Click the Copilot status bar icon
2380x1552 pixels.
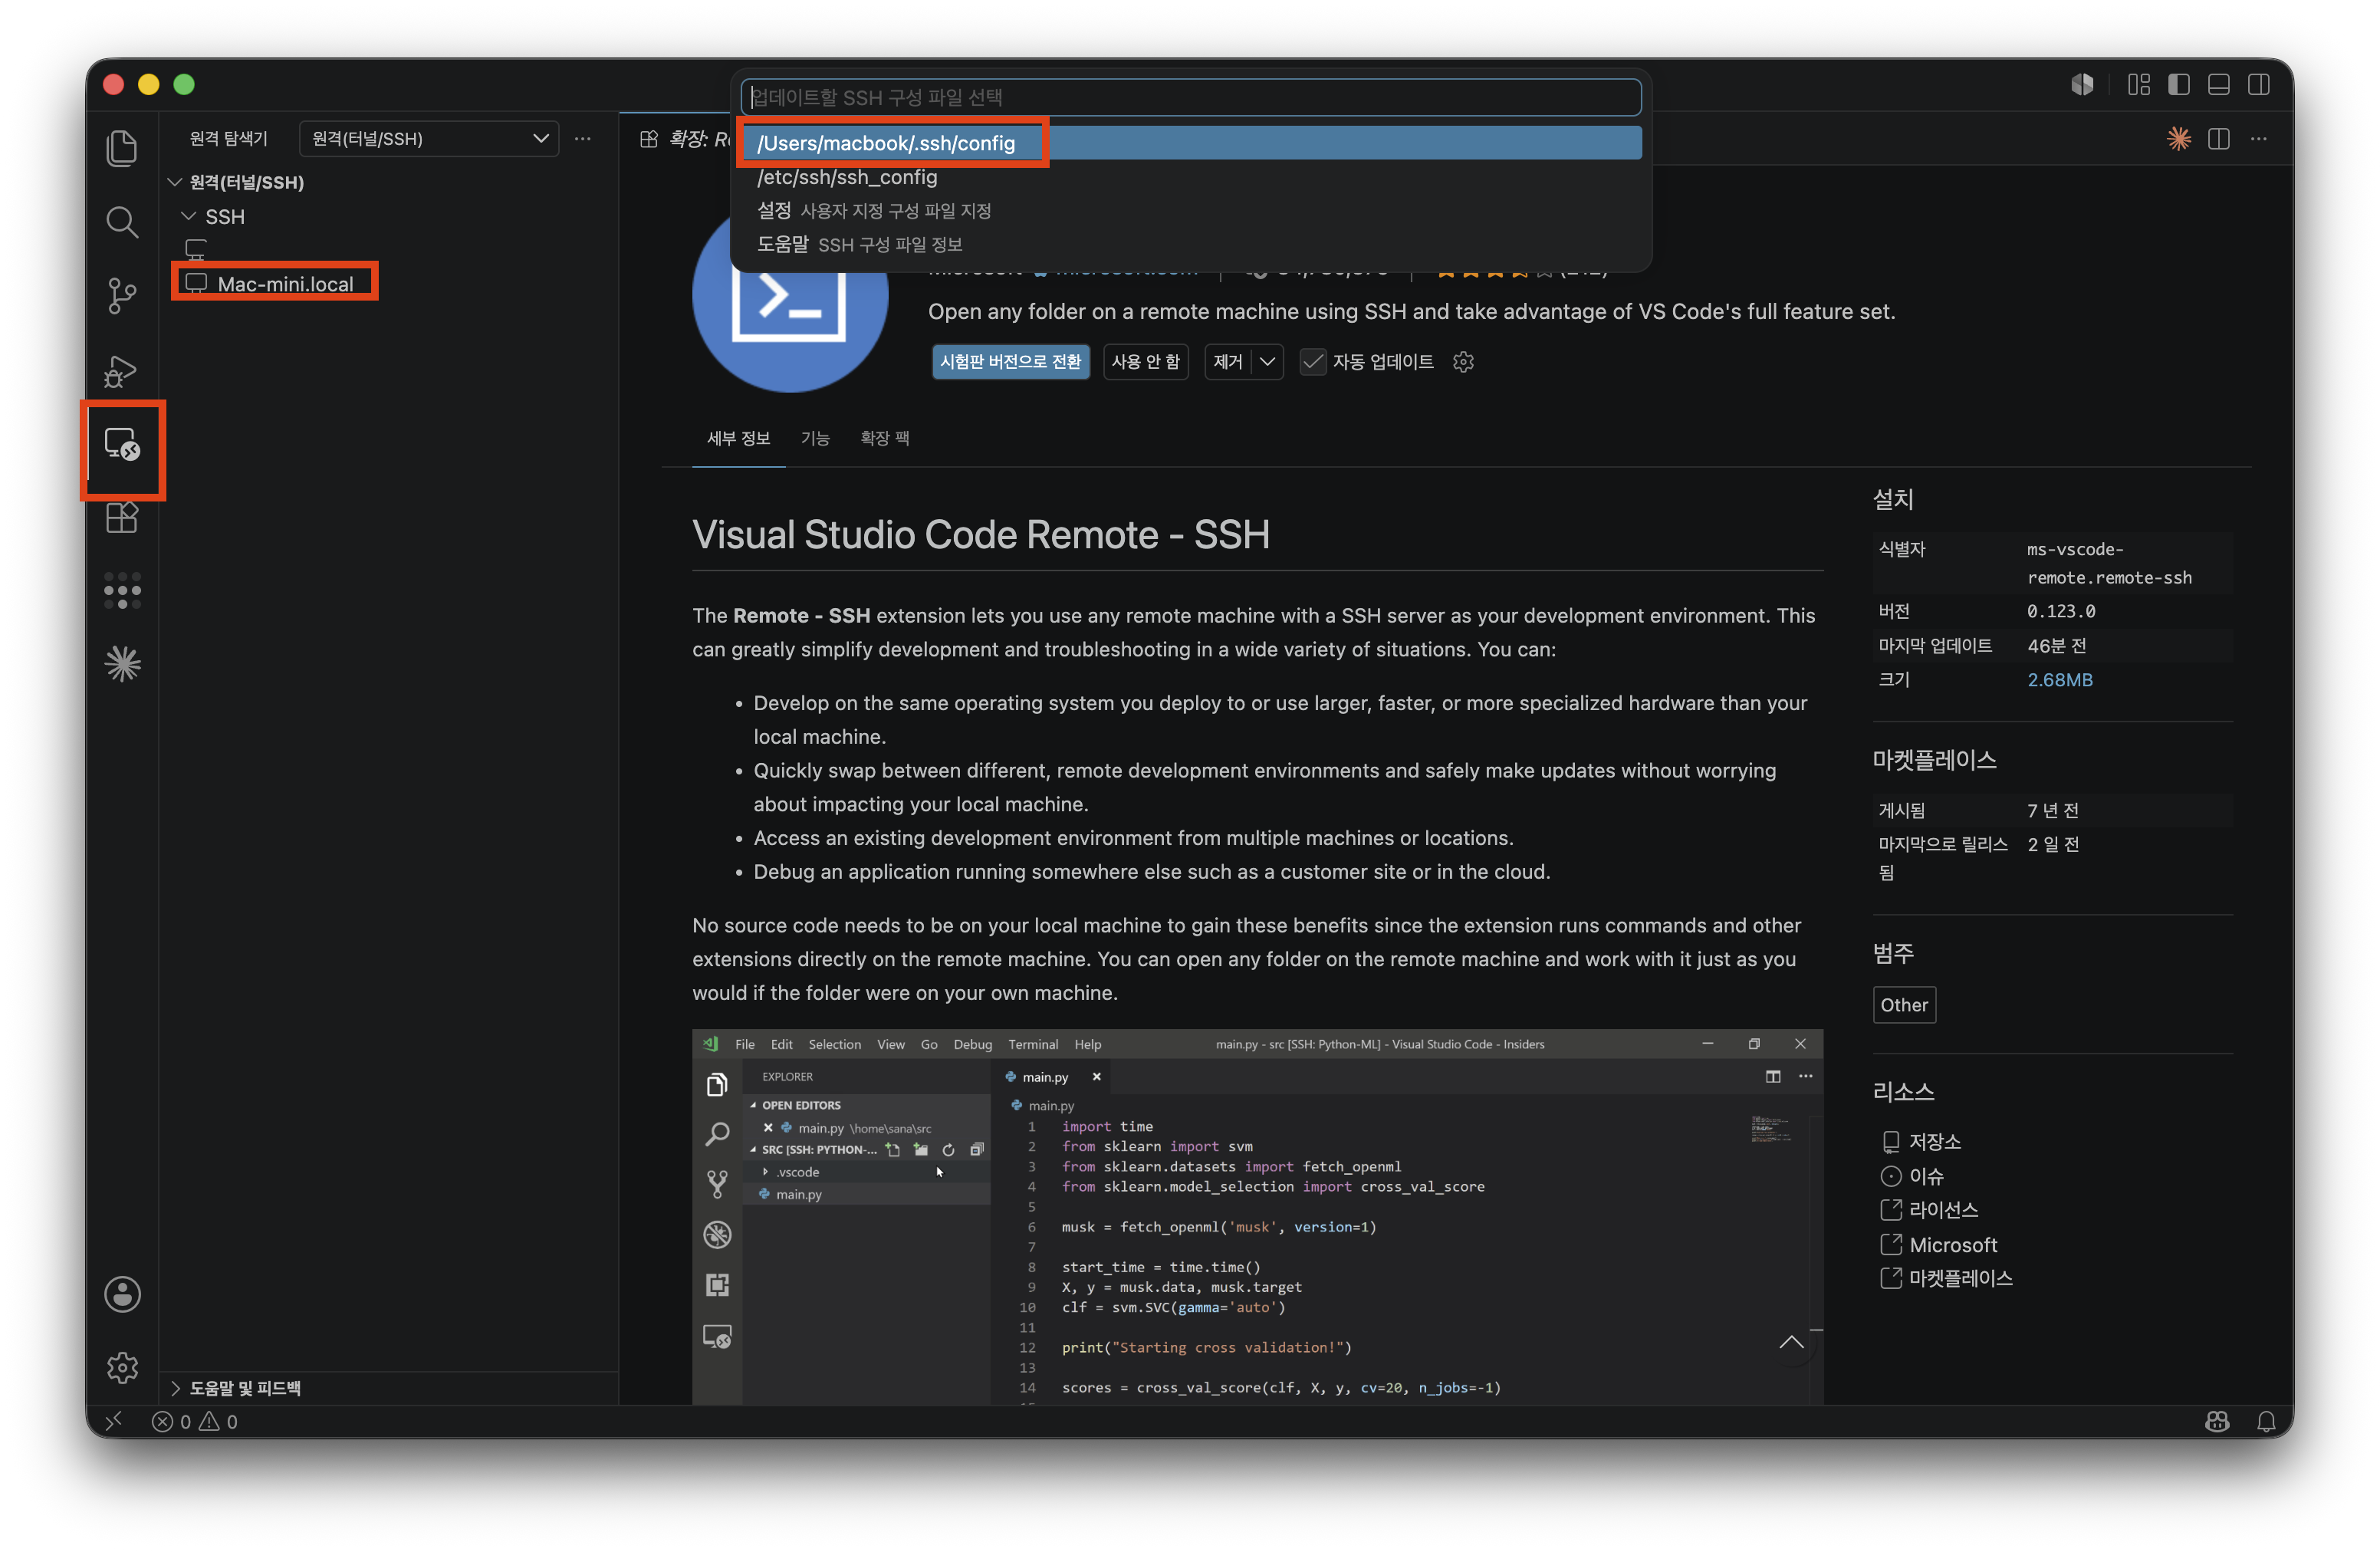click(2217, 1421)
